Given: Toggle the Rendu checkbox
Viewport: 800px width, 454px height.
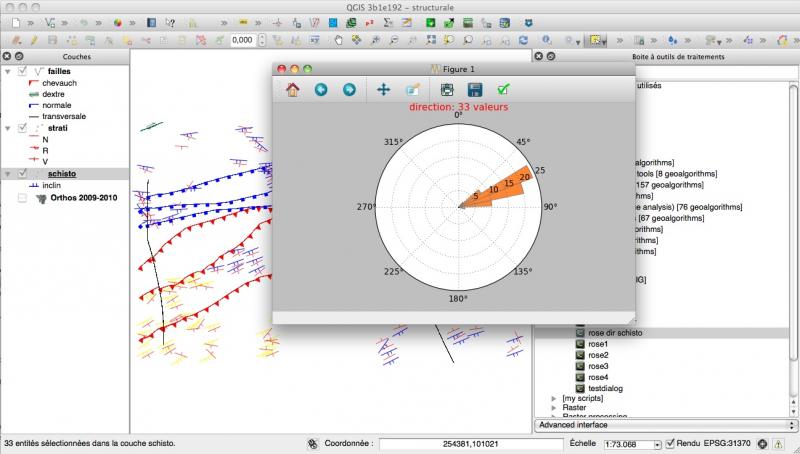Looking at the screenshot, I should pos(670,443).
